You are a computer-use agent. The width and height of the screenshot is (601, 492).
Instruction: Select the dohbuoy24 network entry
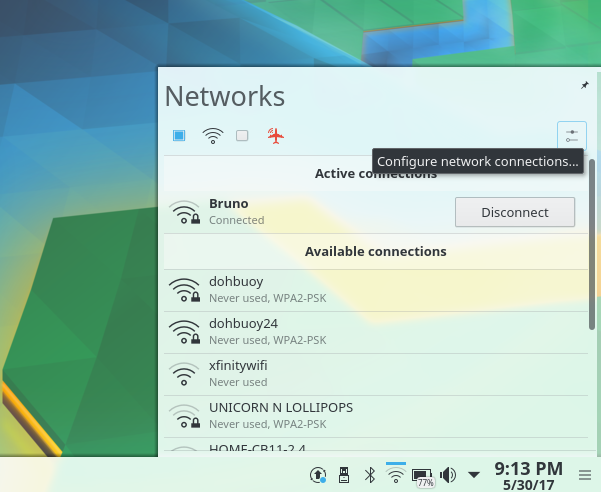pos(370,331)
